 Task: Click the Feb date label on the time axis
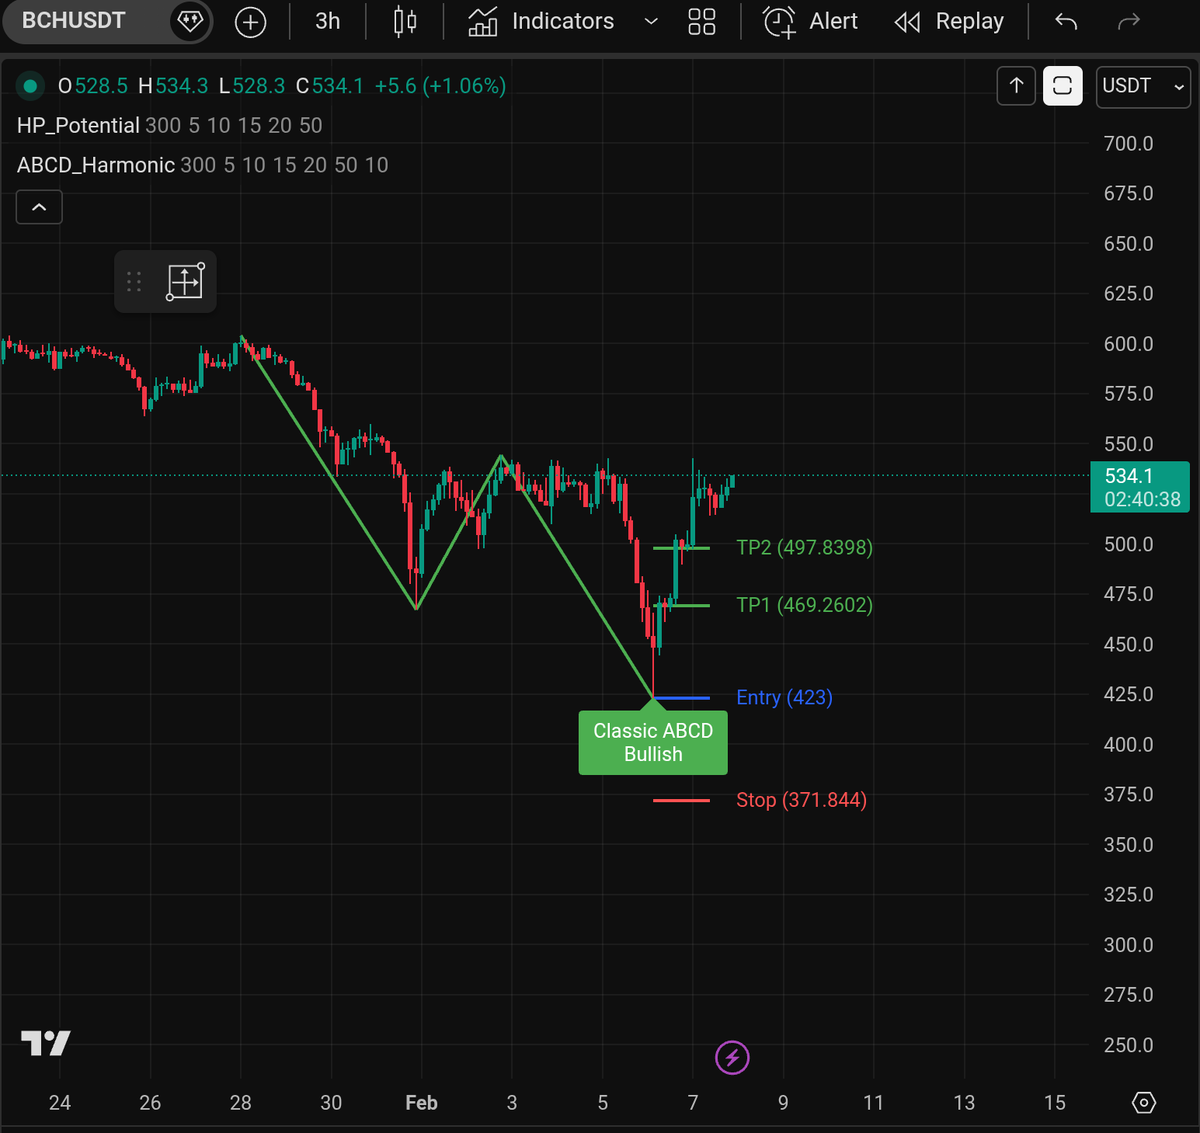click(x=421, y=1102)
